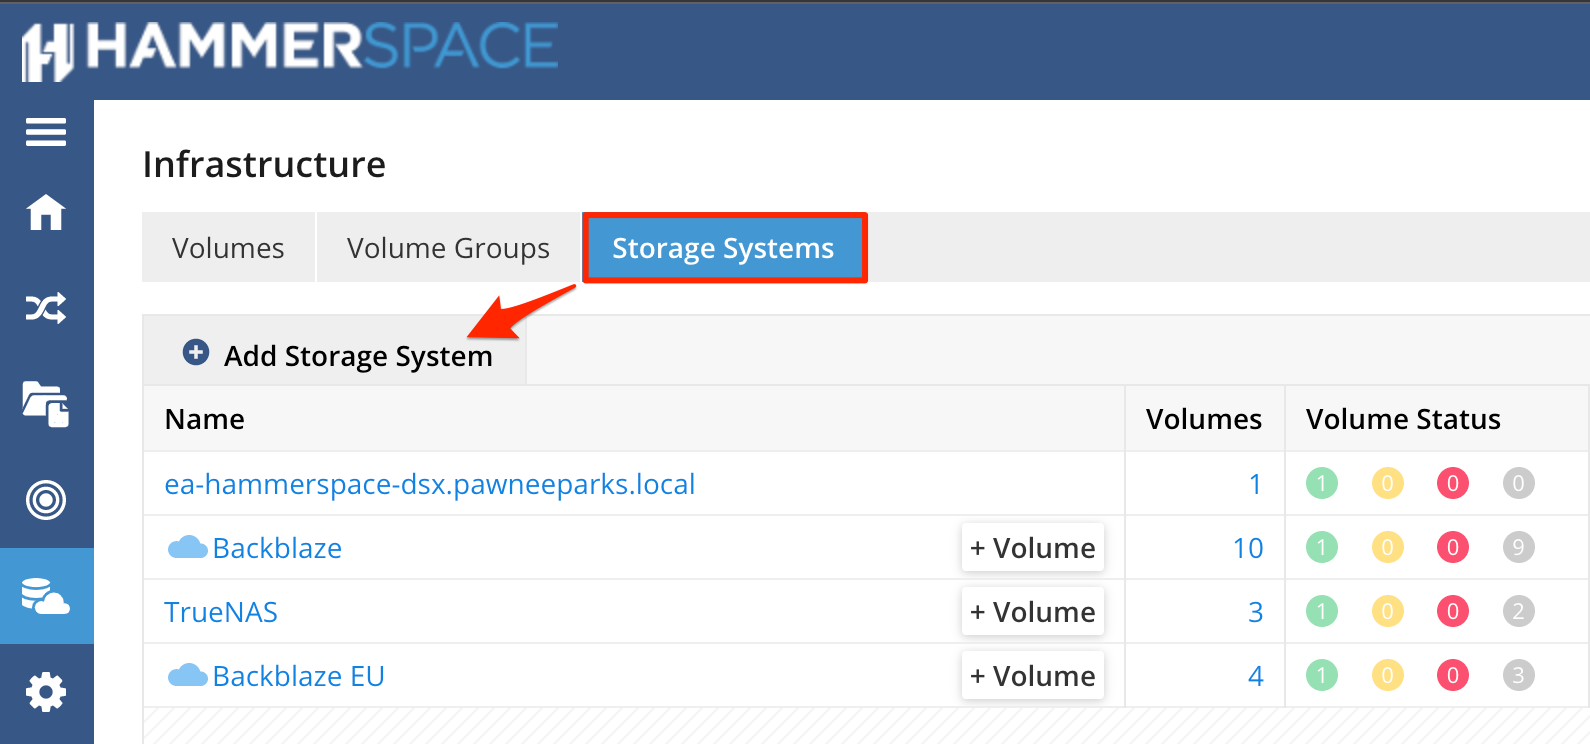
Task: Open the TrueNAS storage system link
Action: pyautogui.click(x=221, y=612)
